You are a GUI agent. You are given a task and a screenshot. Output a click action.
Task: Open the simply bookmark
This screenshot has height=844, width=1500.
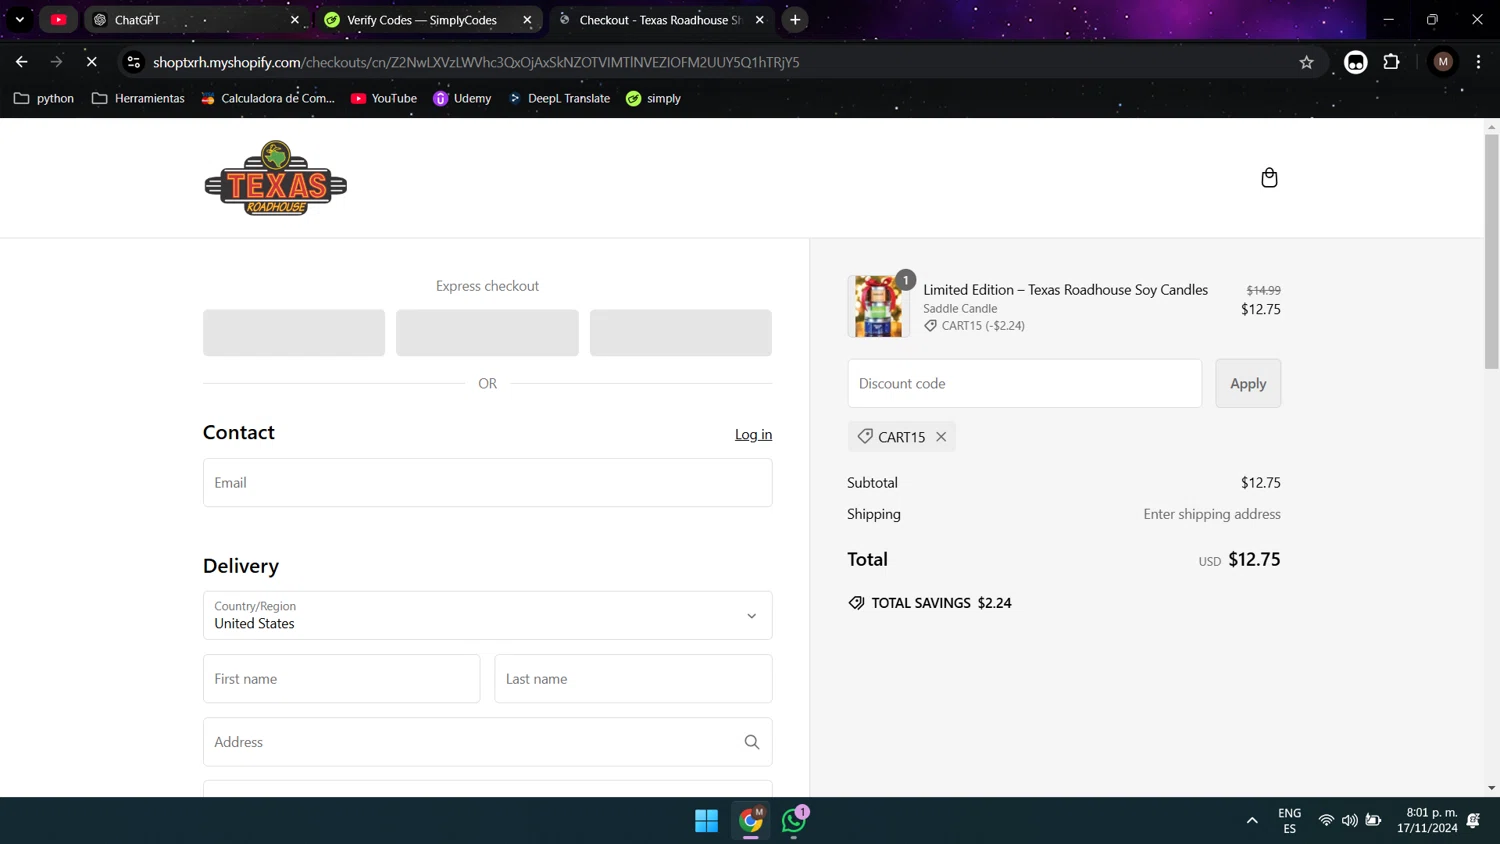[653, 98]
